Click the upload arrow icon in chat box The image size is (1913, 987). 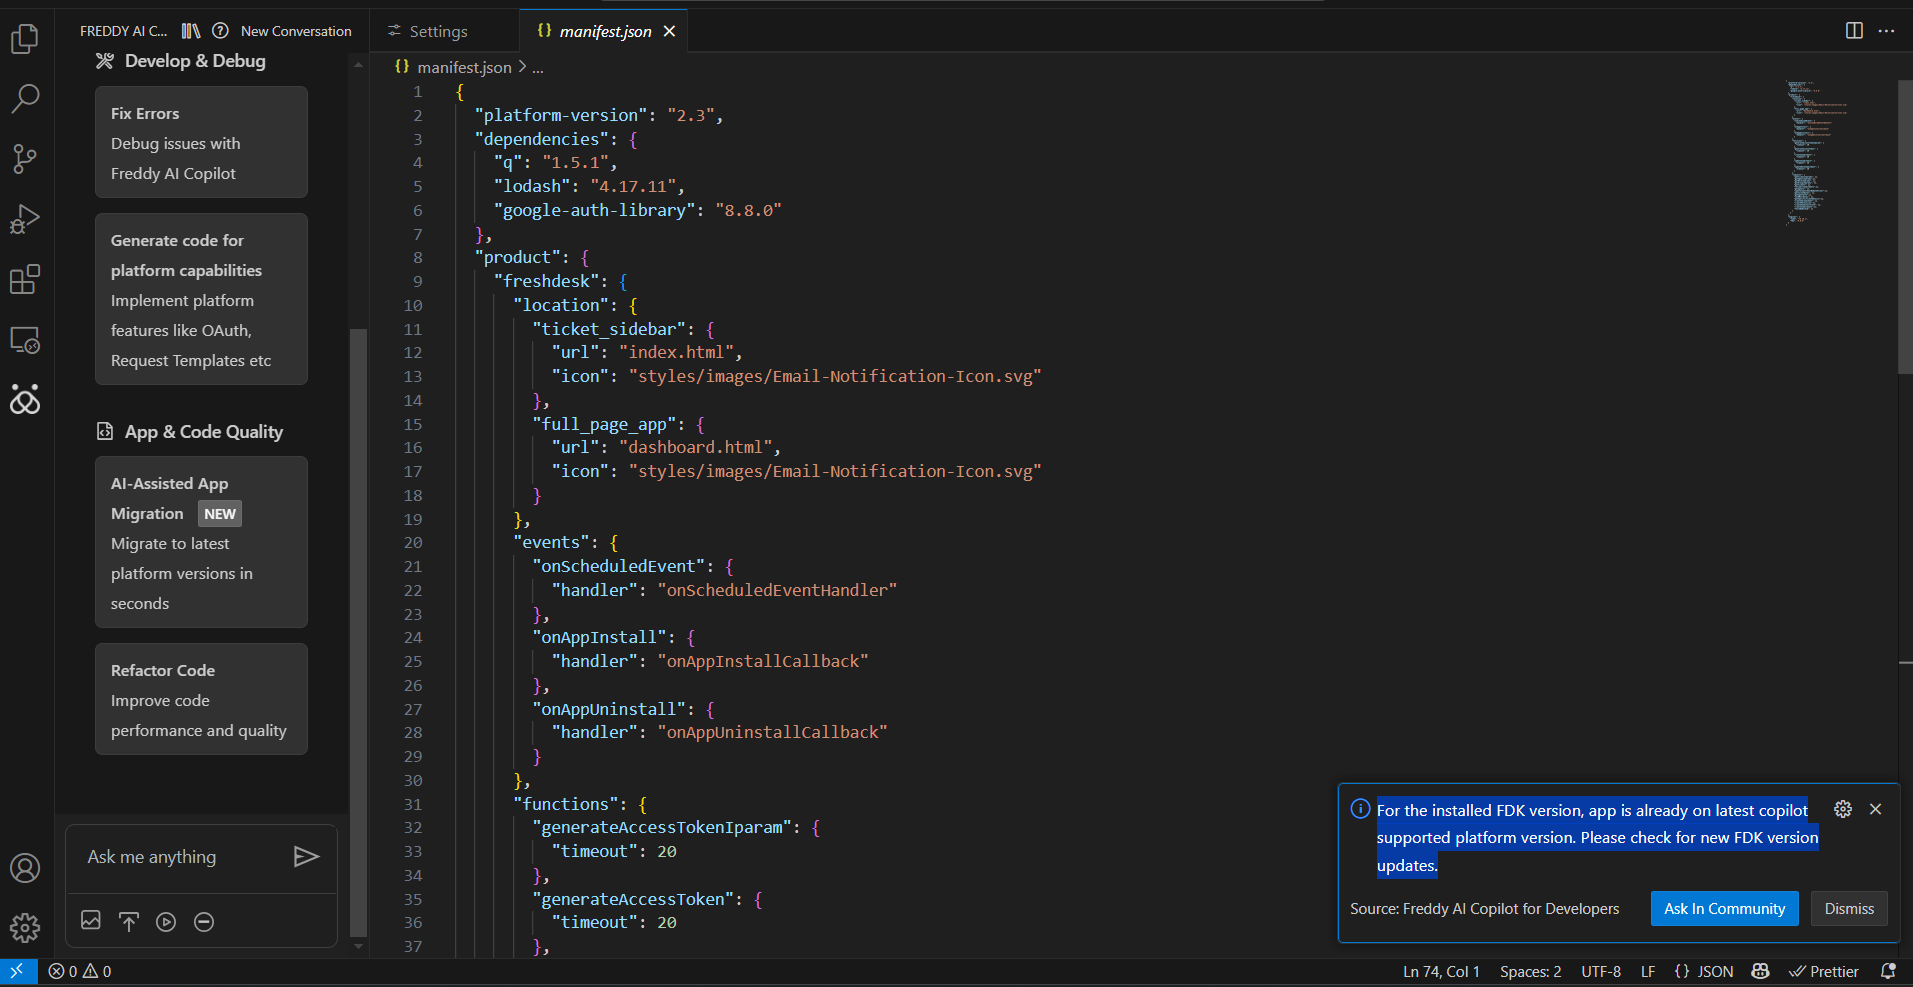(129, 921)
